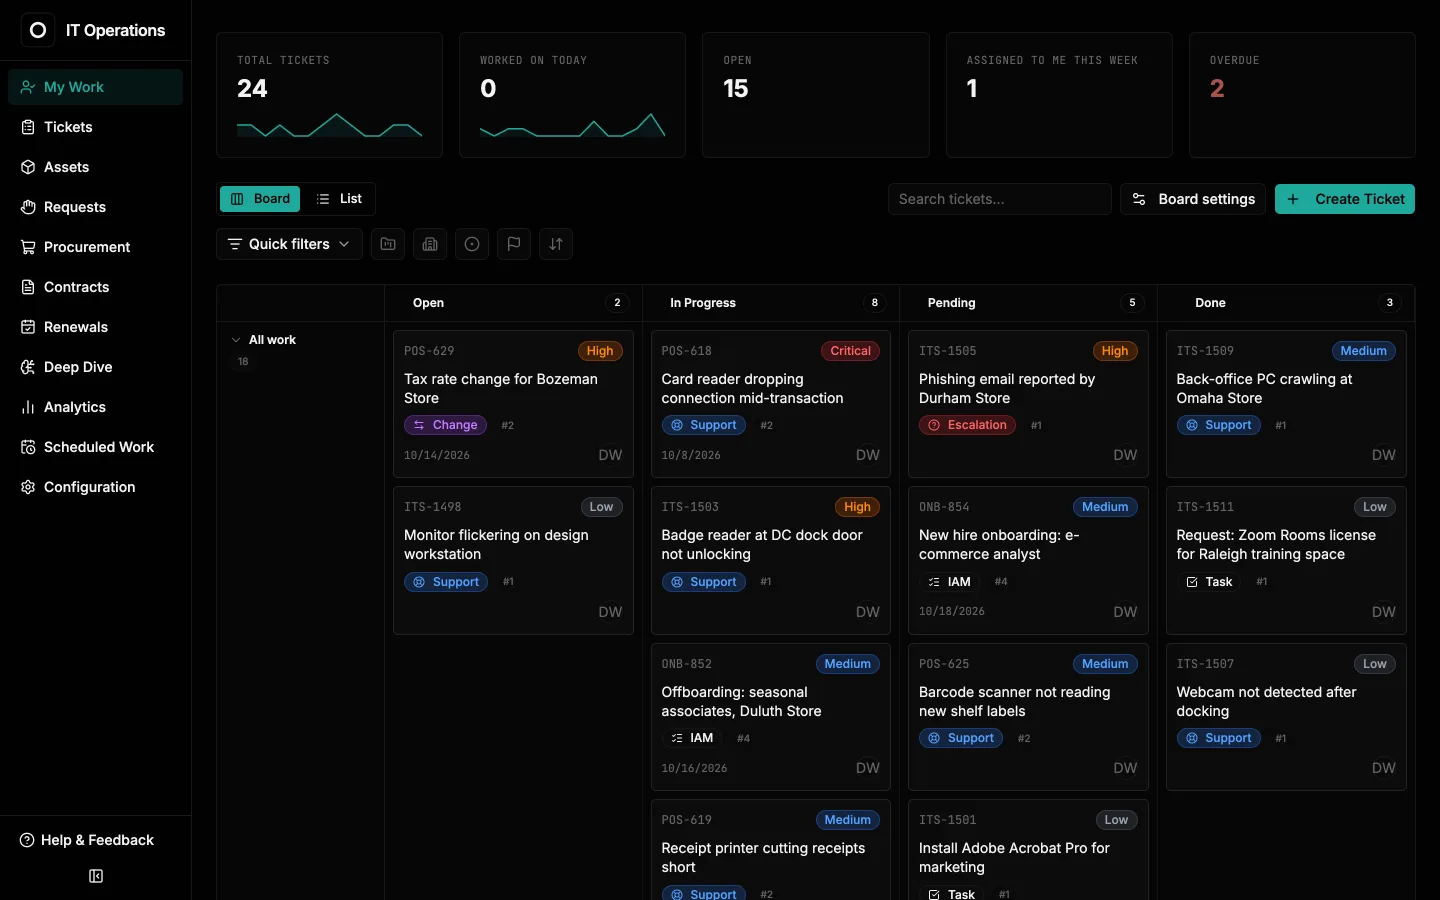This screenshot has height=900, width=1440.
Task: Open Scheduled Work
Action: tap(95, 447)
